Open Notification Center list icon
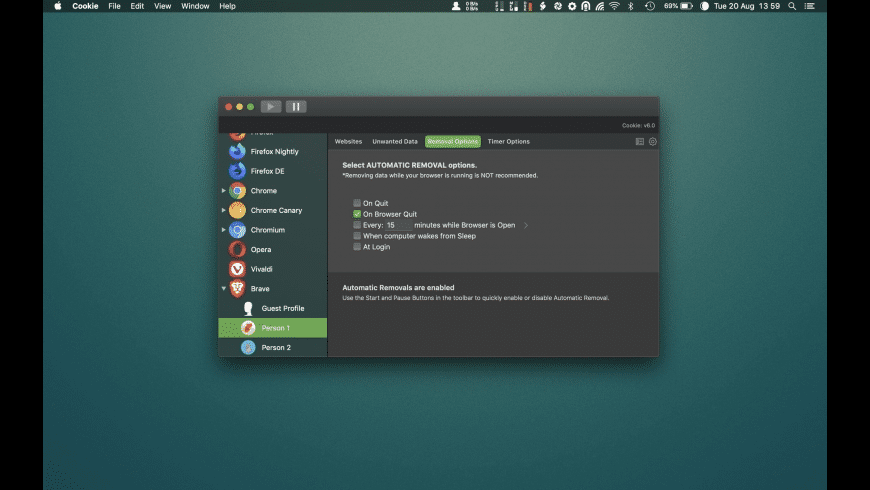 click(810, 6)
